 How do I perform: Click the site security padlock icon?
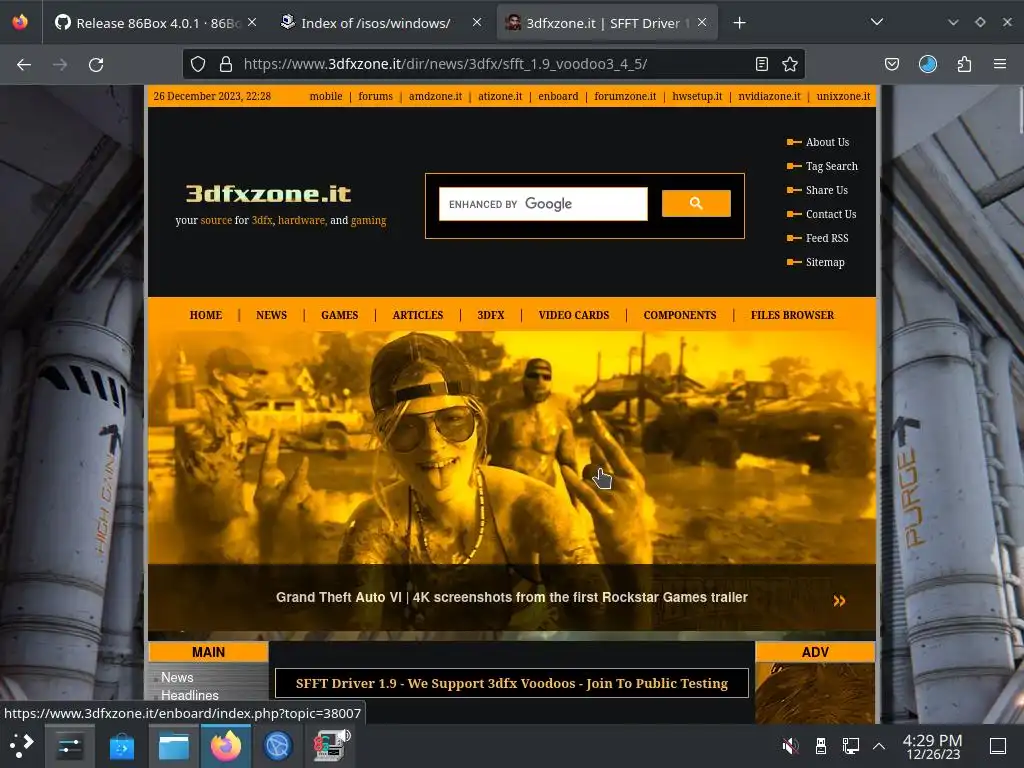tap(226, 64)
